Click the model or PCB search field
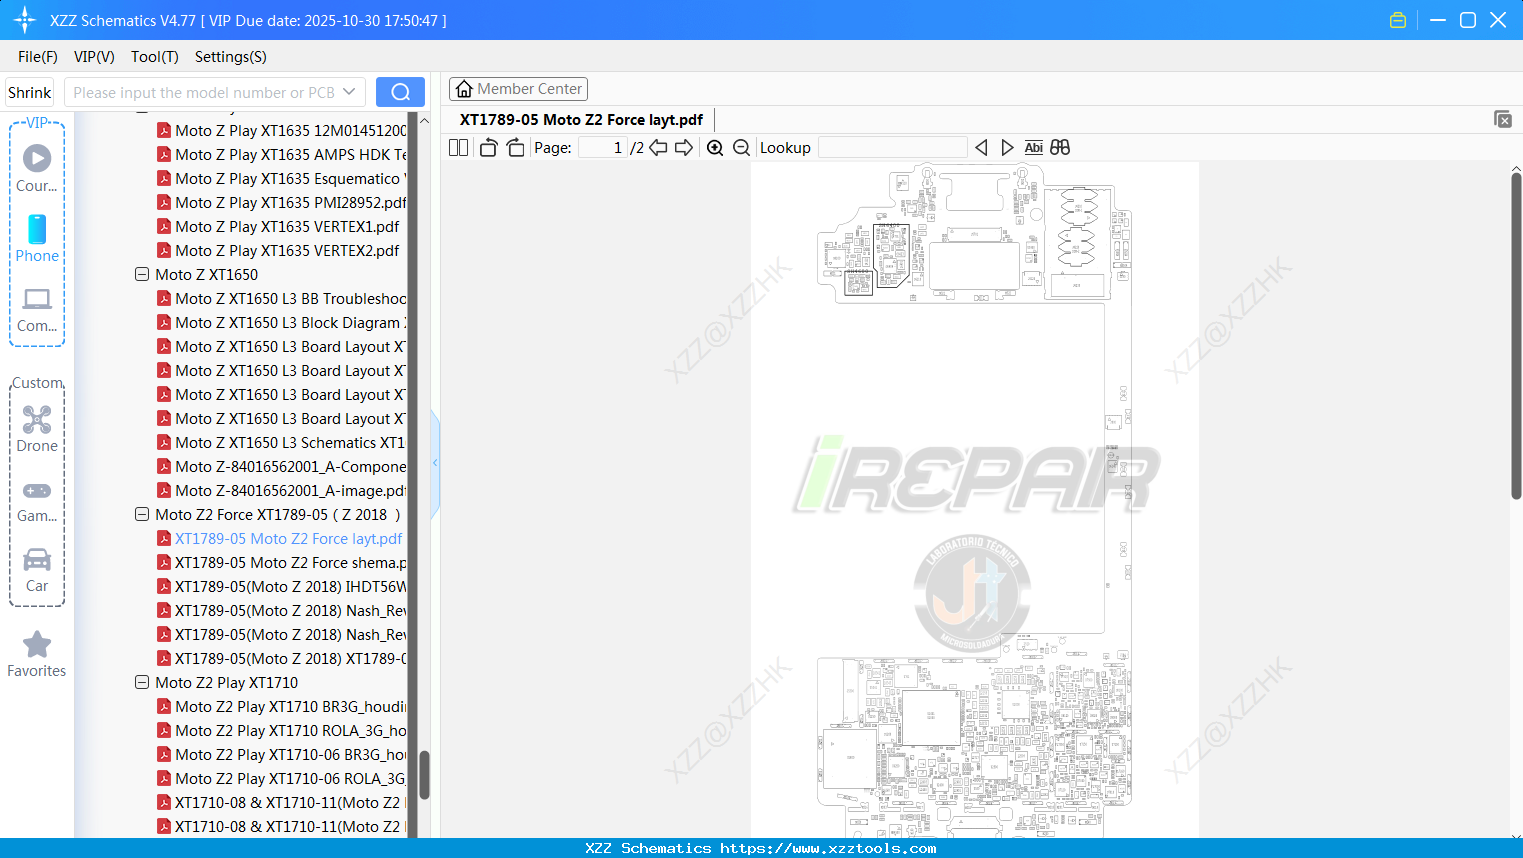The image size is (1523, 858). (204, 92)
